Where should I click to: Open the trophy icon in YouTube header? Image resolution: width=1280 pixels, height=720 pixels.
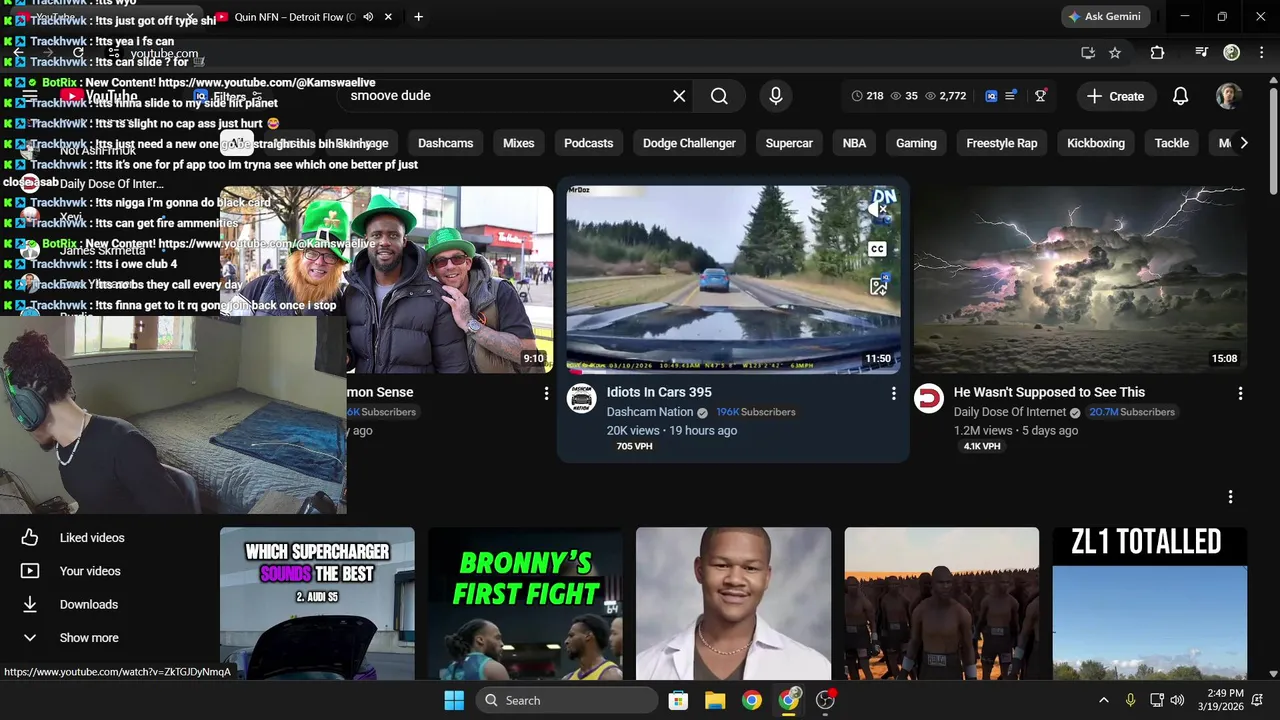tap(1041, 96)
